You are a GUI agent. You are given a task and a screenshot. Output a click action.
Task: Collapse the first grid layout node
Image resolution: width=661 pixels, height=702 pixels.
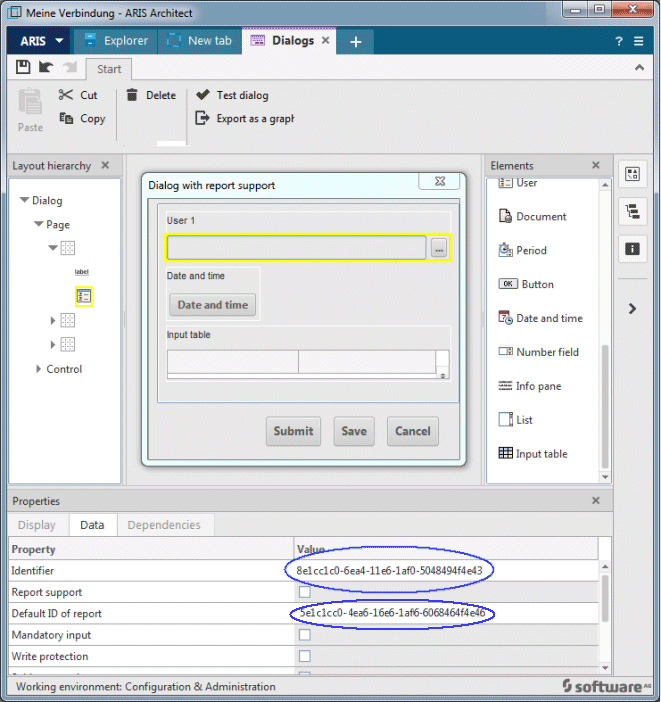coord(53,247)
